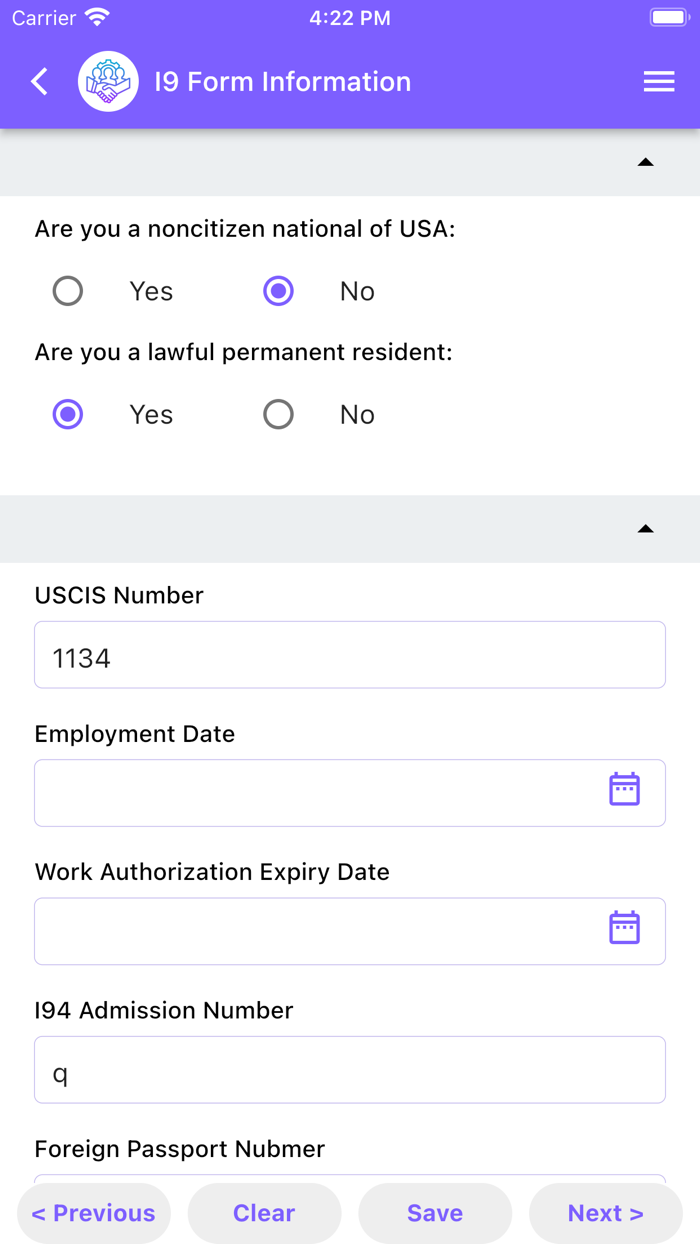
Task: Clear the form with the Clear button
Action: pos(264,1213)
